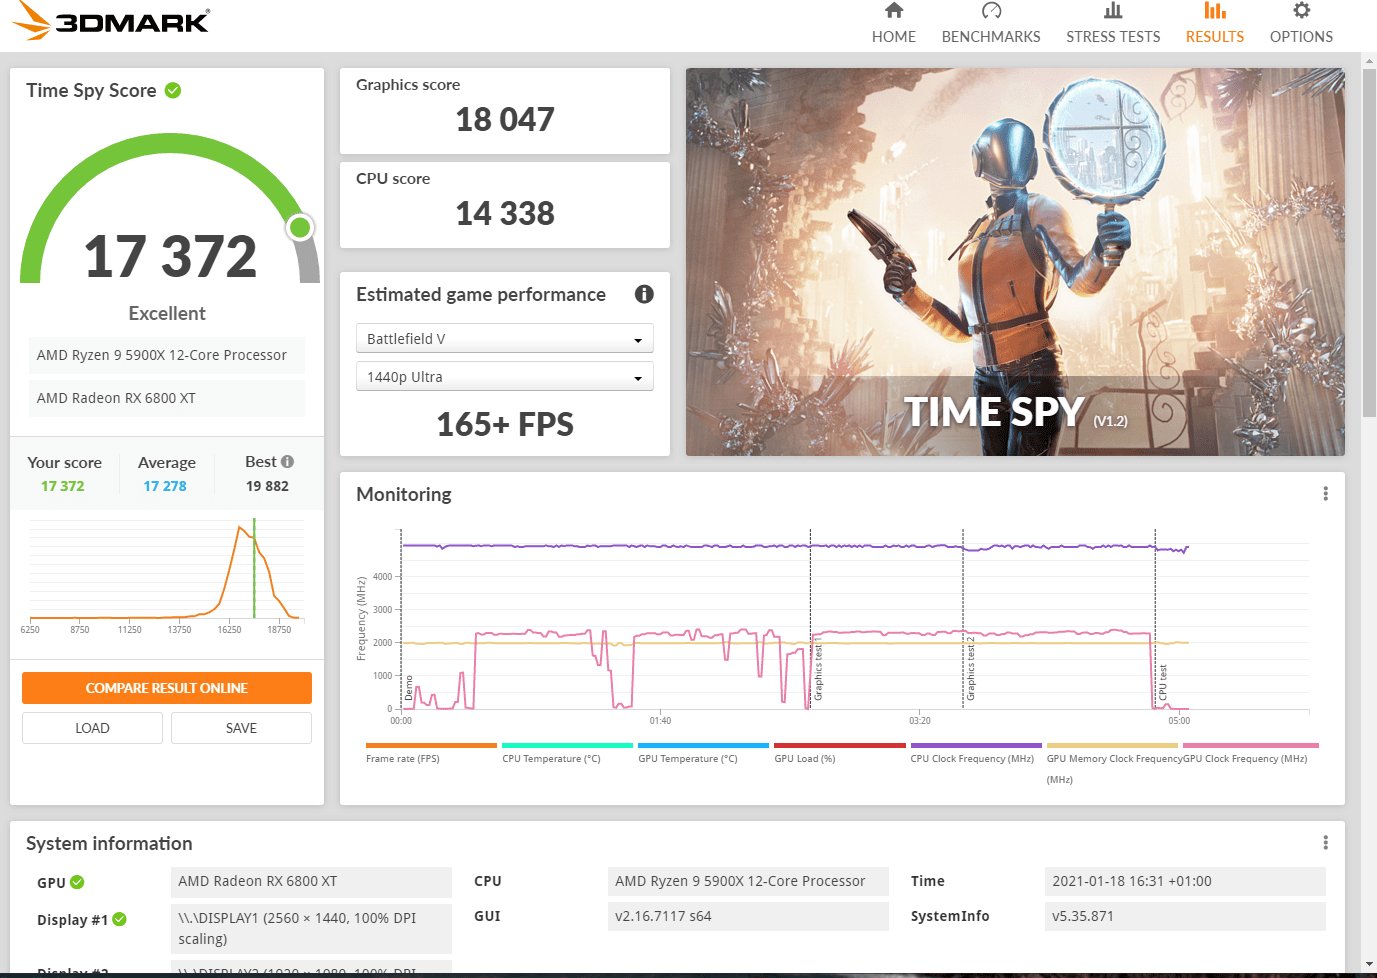Toggle Frame rate (FPS) legend swatch
This screenshot has width=1377, height=978.
coord(431,745)
